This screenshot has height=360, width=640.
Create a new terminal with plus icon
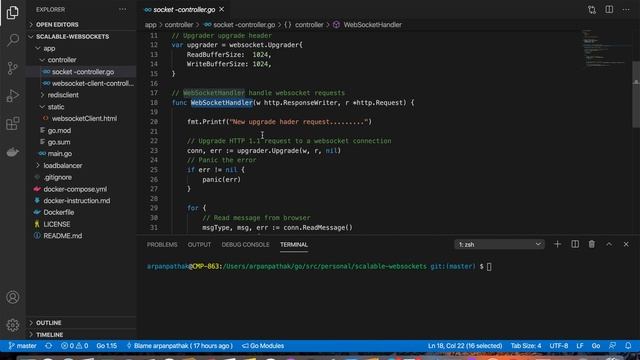[x=558, y=244]
